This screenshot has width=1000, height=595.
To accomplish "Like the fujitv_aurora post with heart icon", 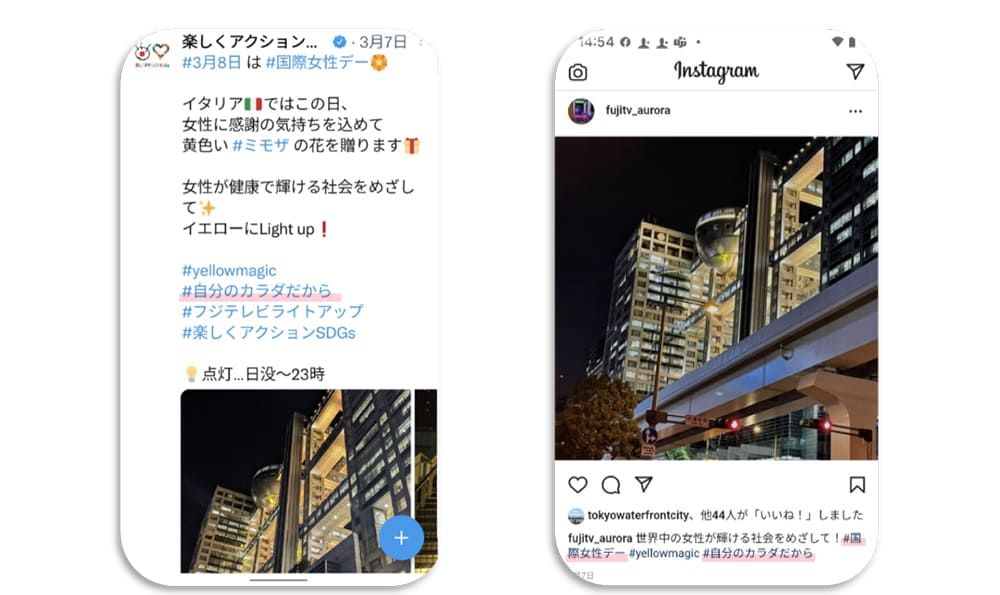I will [578, 485].
